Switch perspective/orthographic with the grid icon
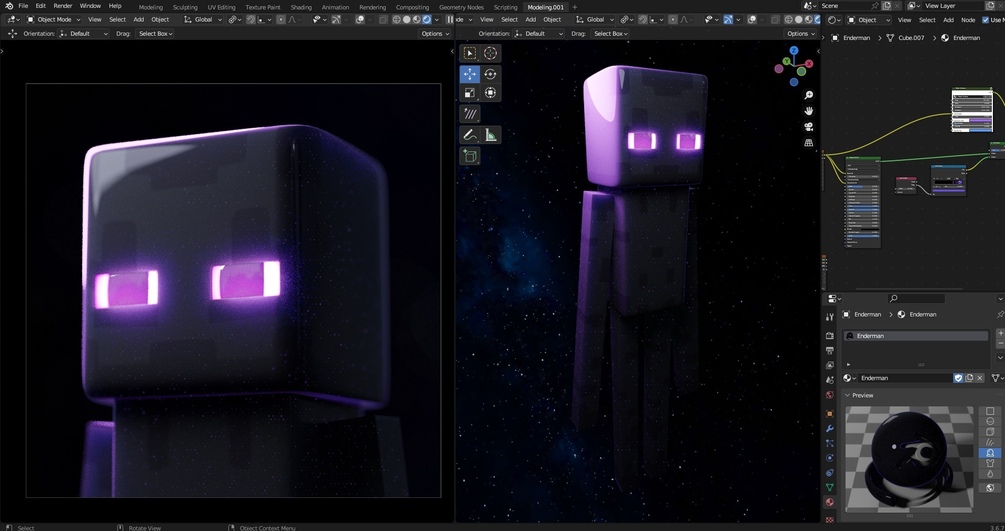This screenshot has width=1005, height=531. 809,142
